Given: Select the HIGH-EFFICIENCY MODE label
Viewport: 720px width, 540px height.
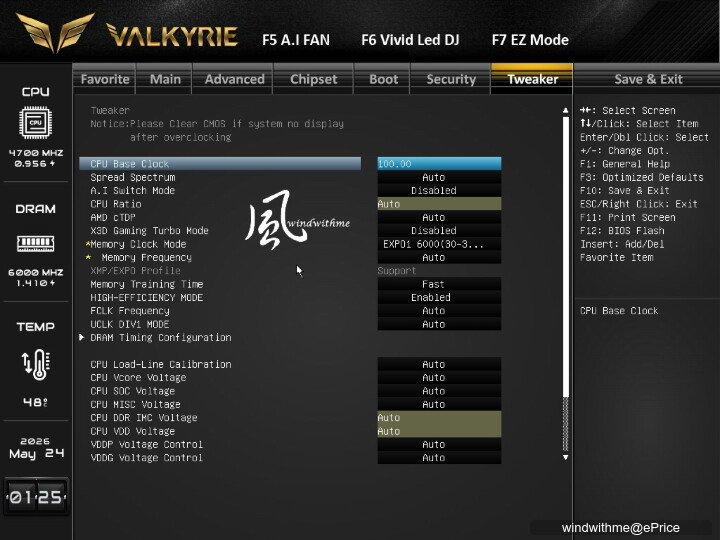Looking at the screenshot, I should [146, 298].
